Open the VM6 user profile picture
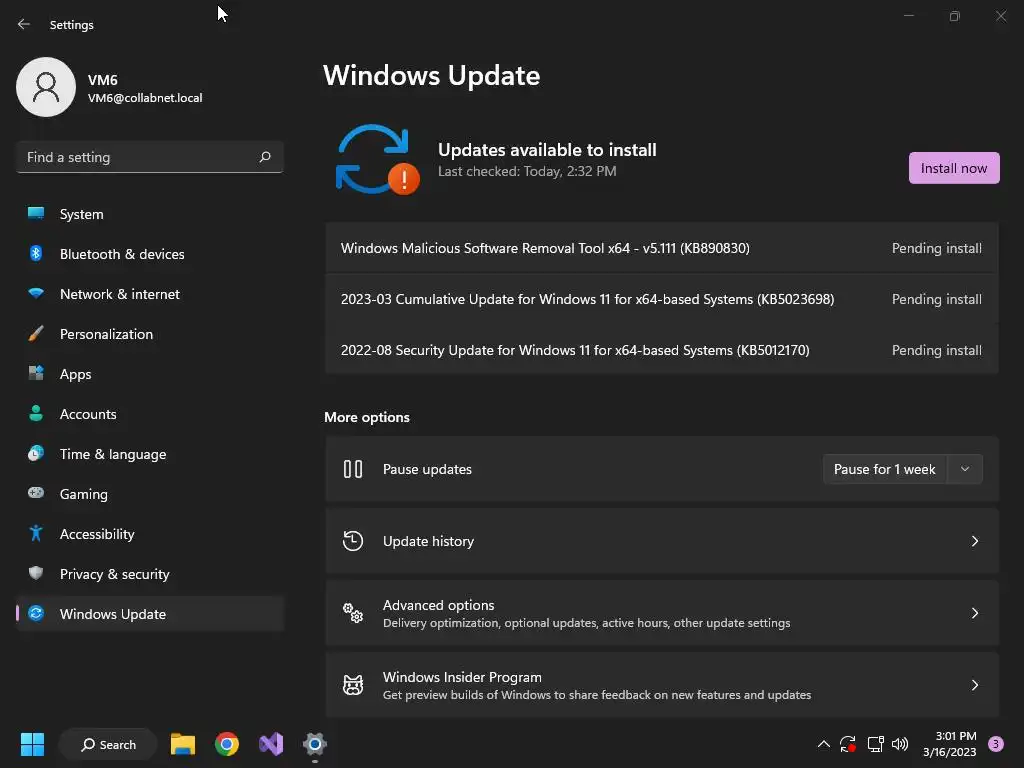The width and height of the screenshot is (1024, 768). 46,87
